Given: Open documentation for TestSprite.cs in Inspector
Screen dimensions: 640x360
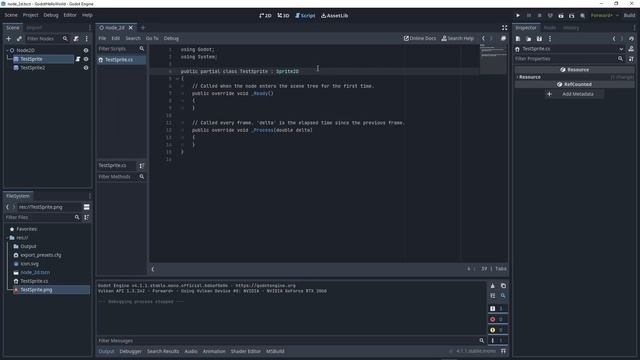Looking at the screenshot, I should 631,49.
